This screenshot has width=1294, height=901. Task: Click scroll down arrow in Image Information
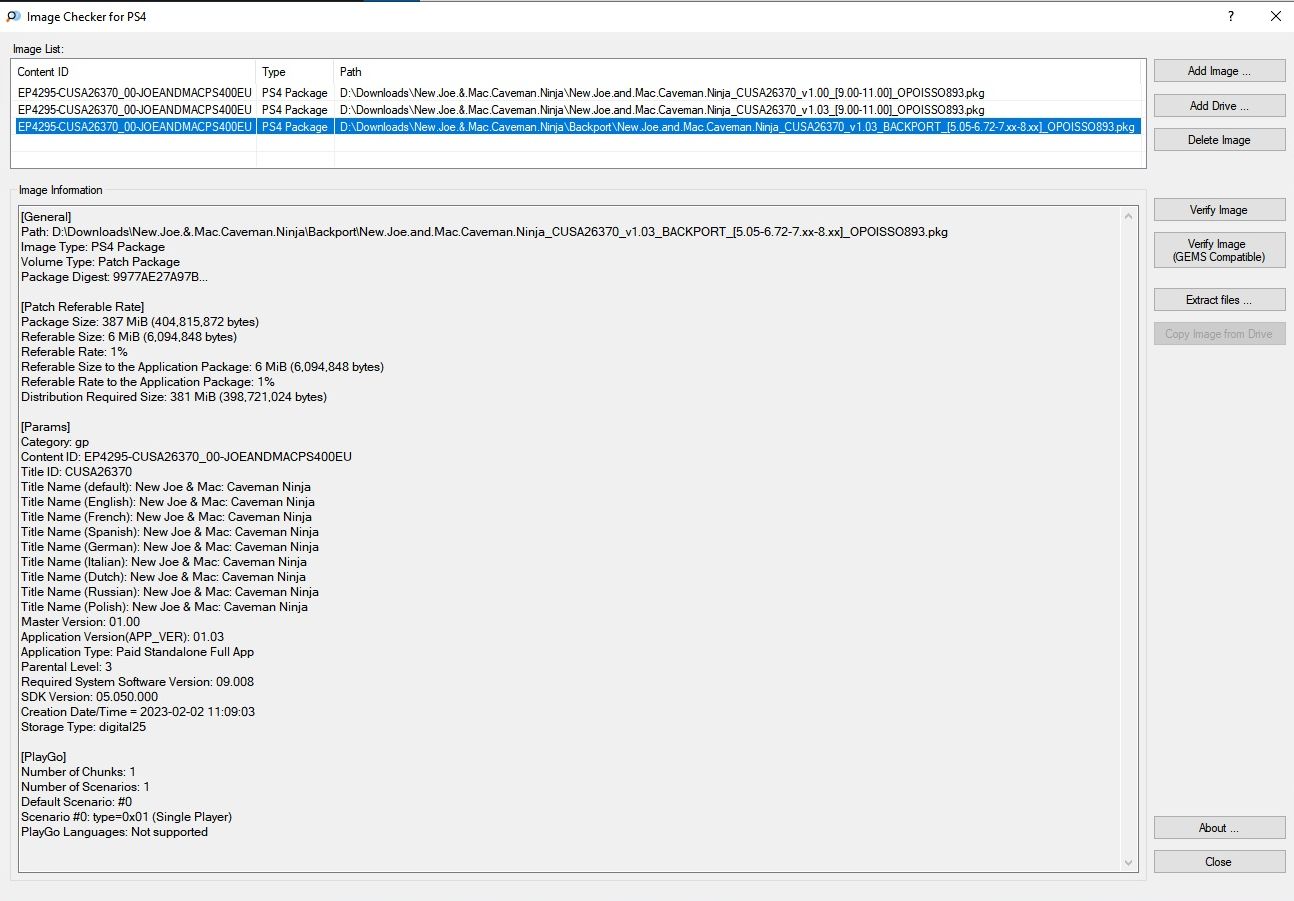coord(1130,862)
